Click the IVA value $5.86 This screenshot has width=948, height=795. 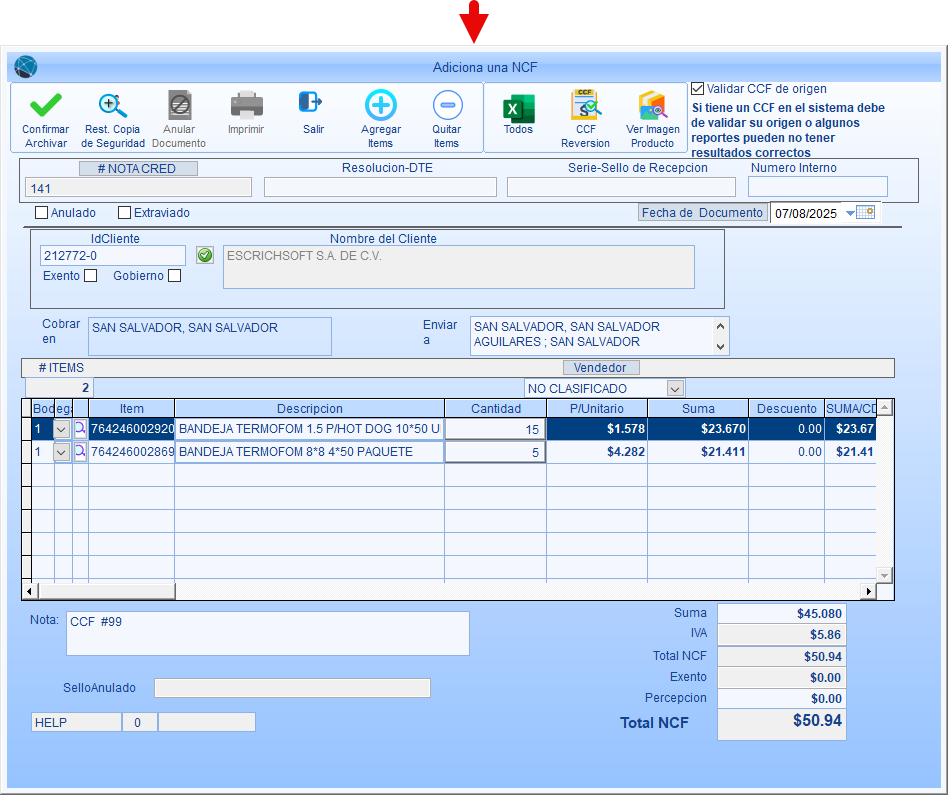click(781, 635)
